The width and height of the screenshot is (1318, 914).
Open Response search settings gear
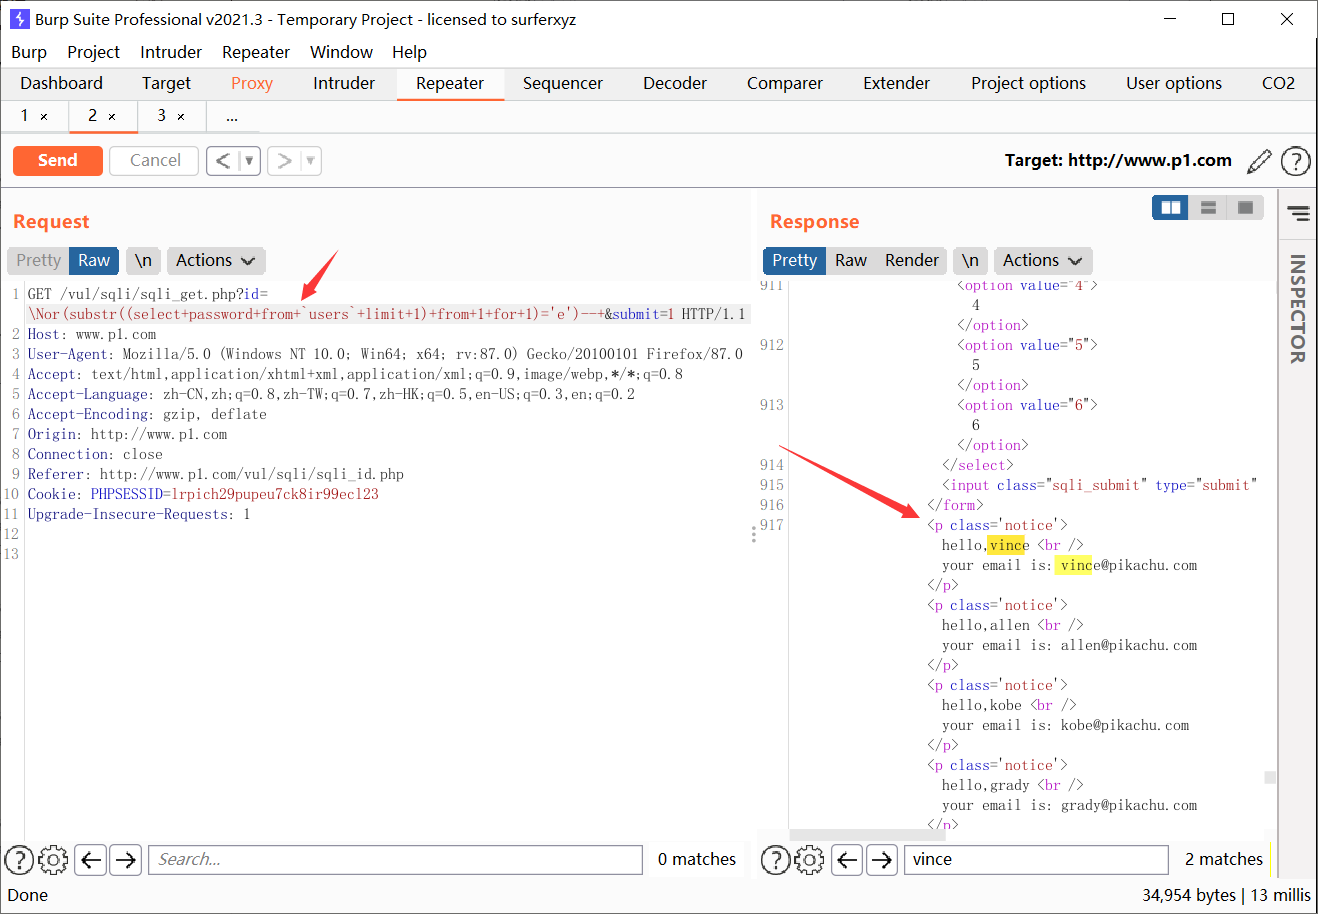pos(809,860)
